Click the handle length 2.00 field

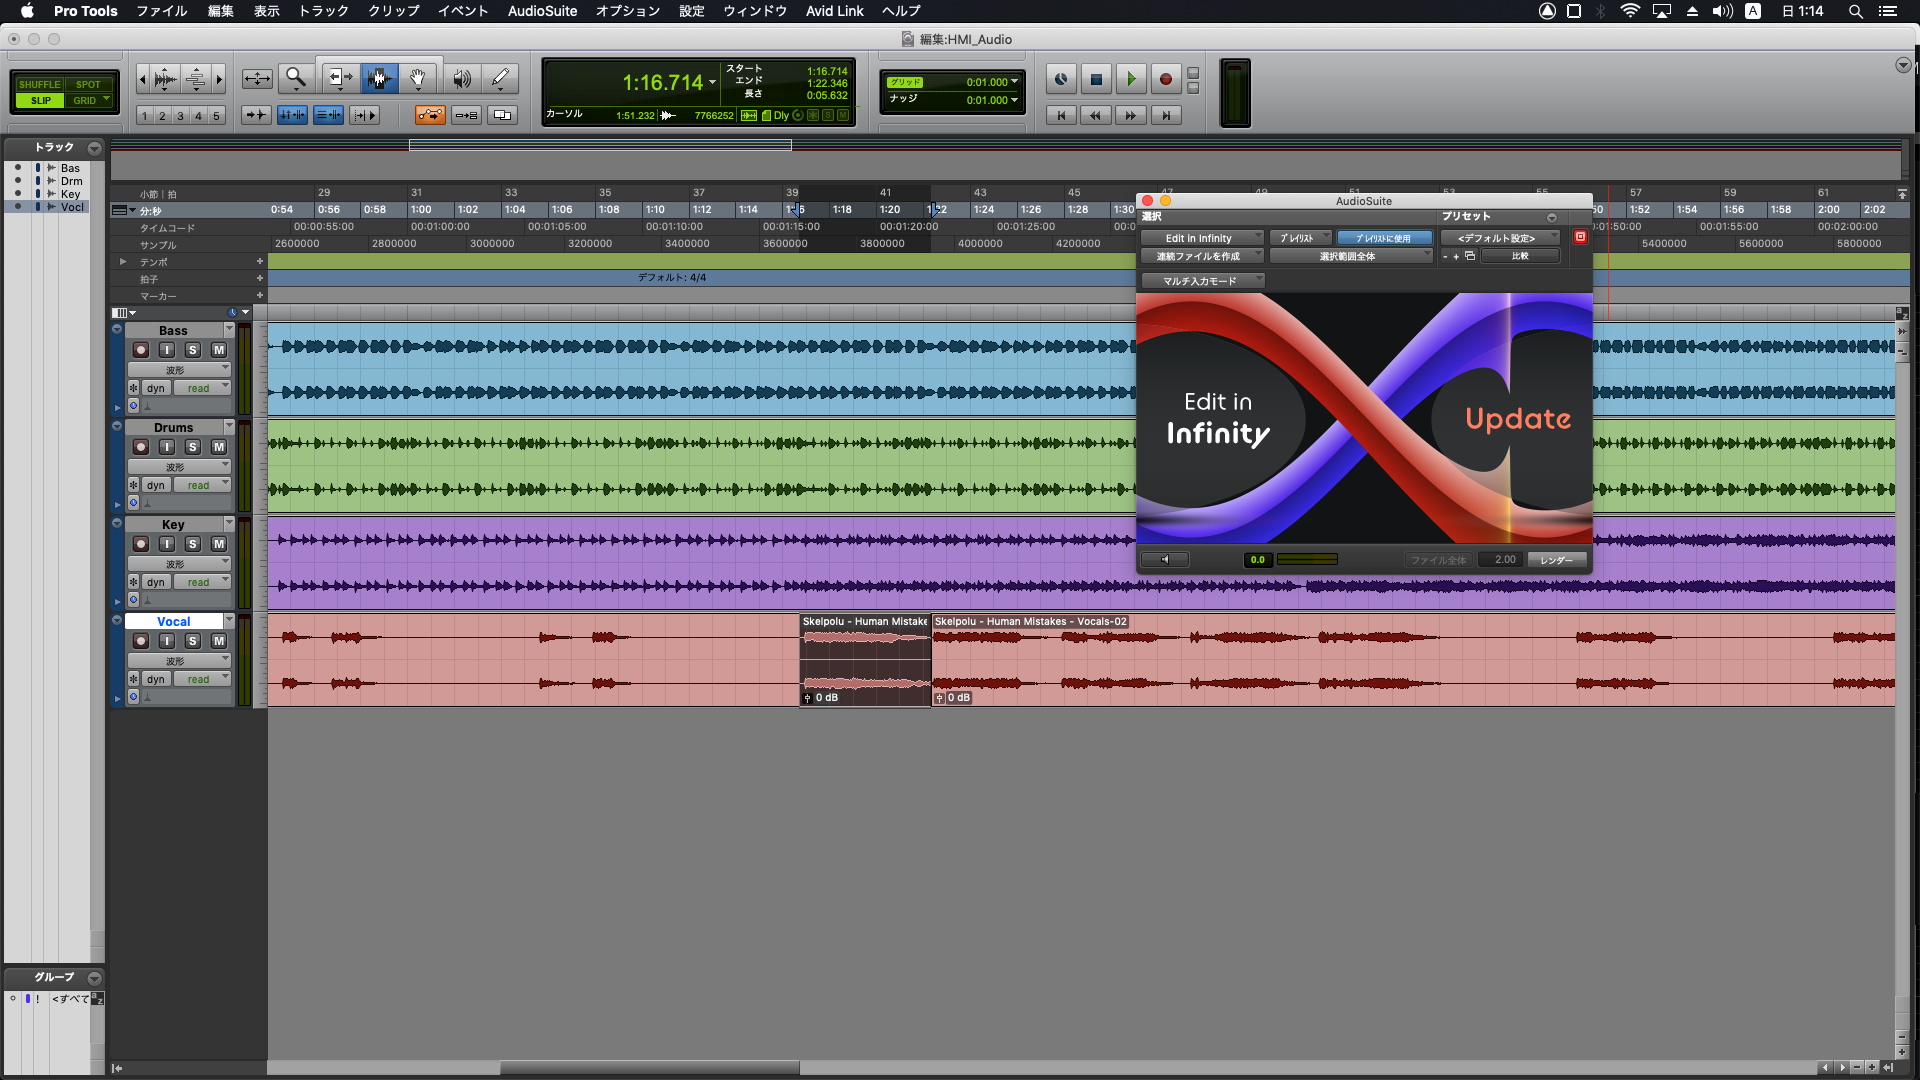(1503, 560)
